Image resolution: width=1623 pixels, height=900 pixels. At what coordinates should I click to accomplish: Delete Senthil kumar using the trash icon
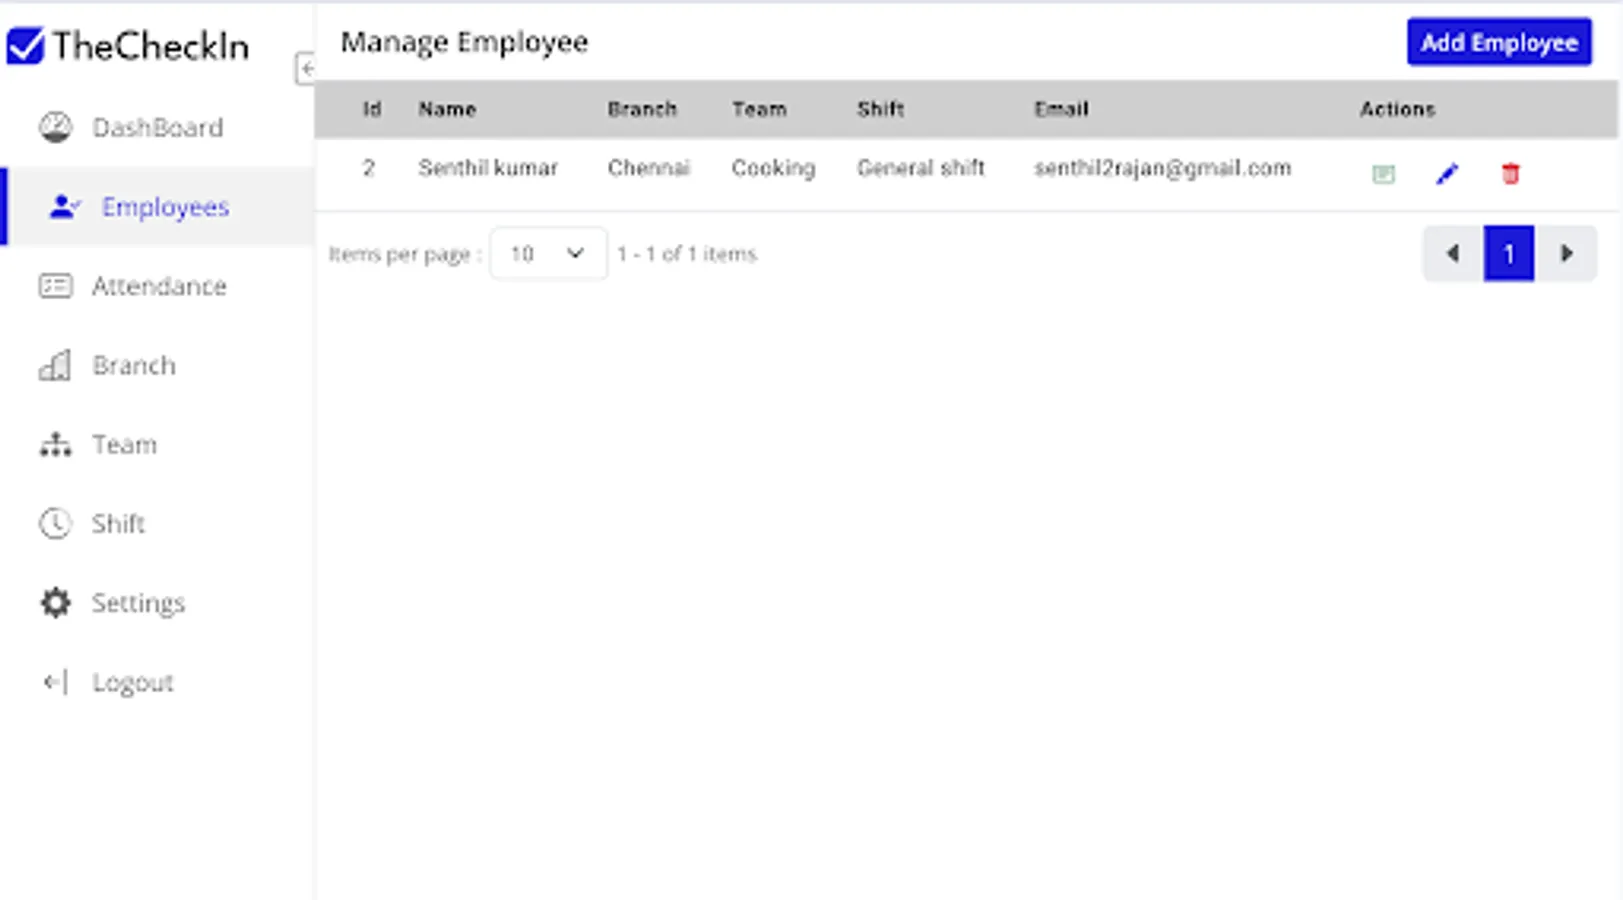(1510, 173)
